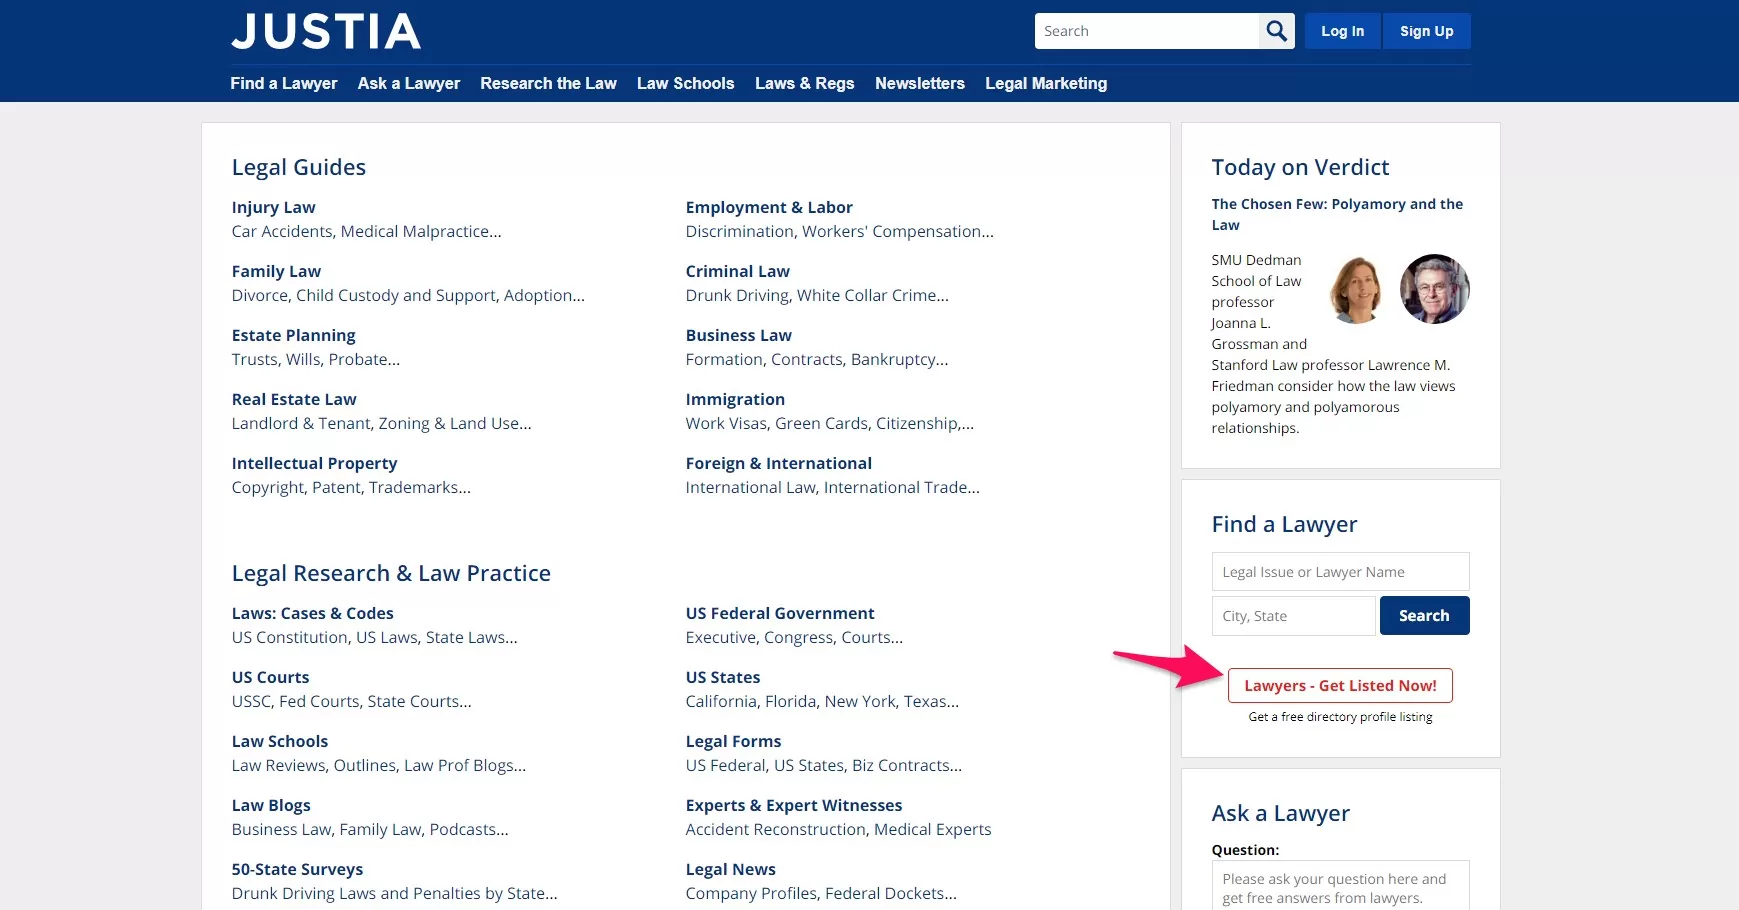Click 'Landlord & Tenant, Zoning & Land Use...' text
This screenshot has width=1739, height=910.
(x=381, y=423)
